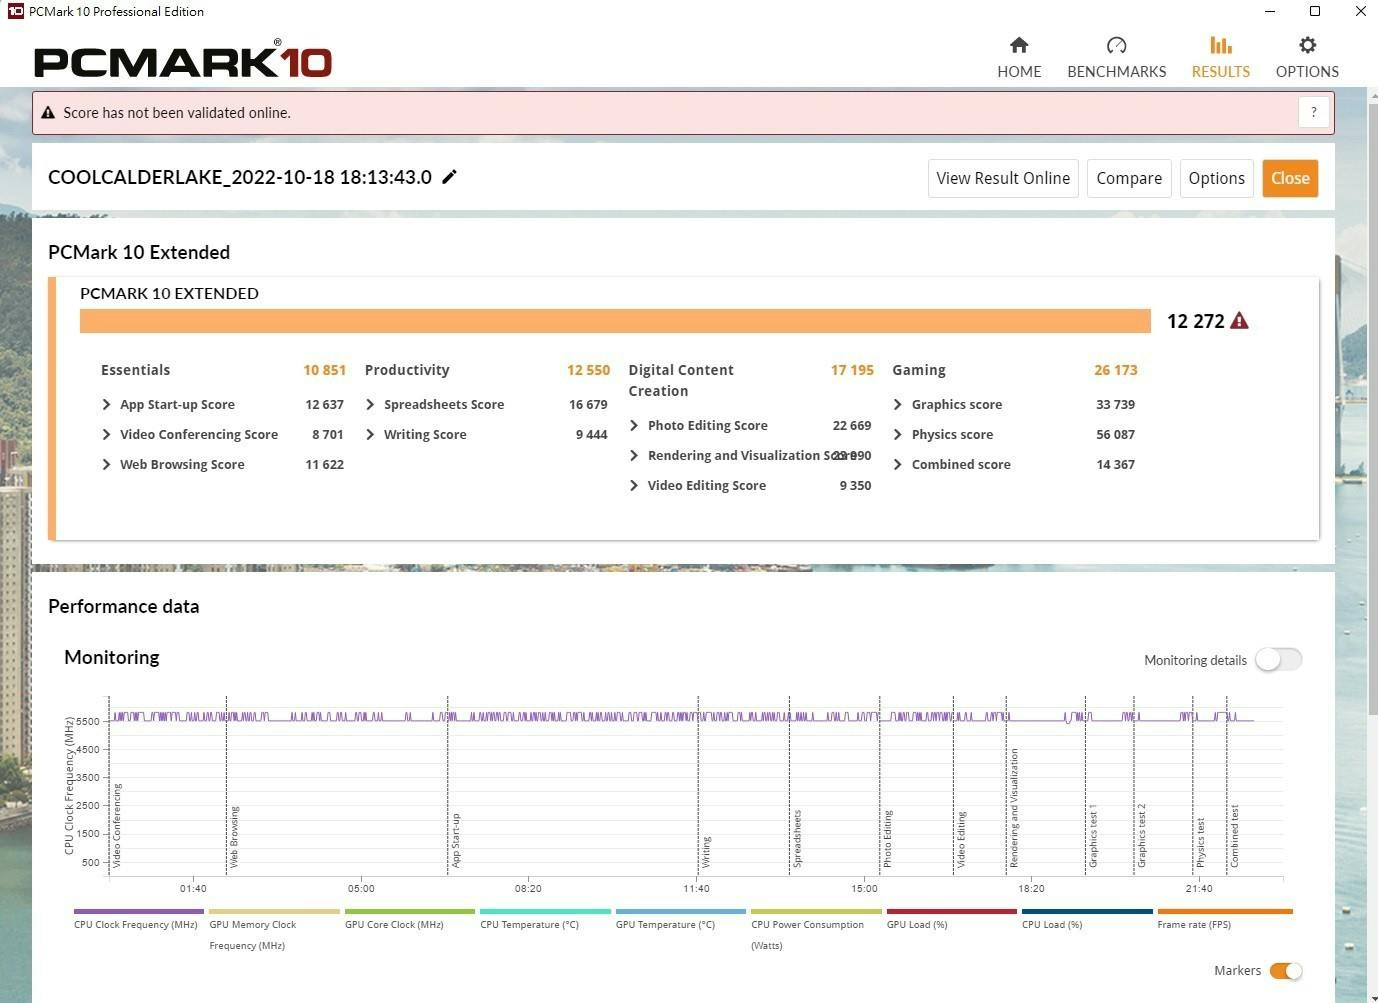Turn off the Markers toggle
The image size is (1378, 1003).
pos(1285,971)
